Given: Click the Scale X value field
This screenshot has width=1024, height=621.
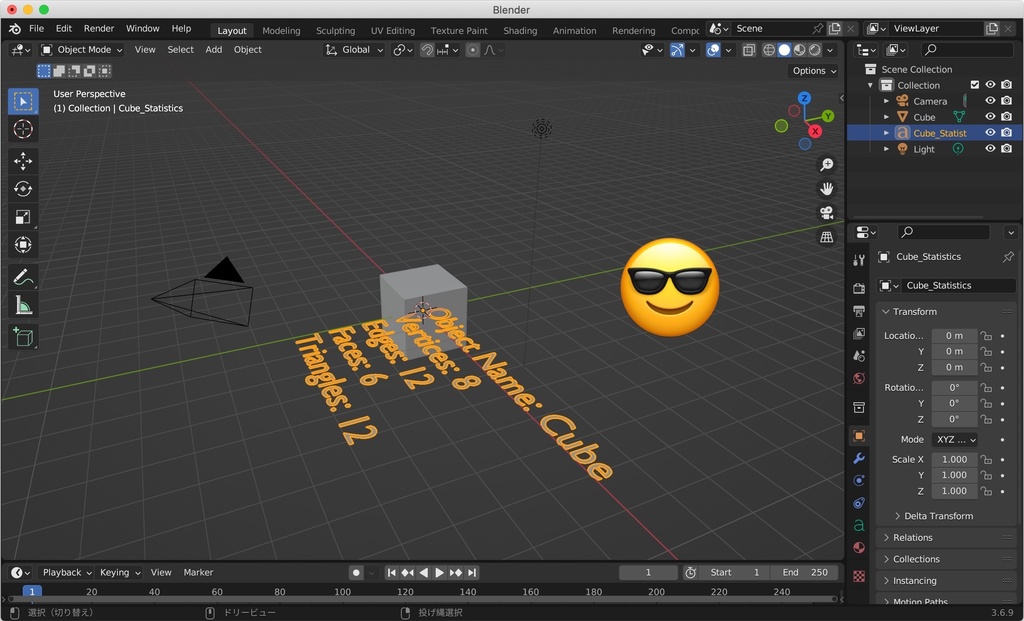Looking at the screenshot, I should pyautogui.click(x=954, y=458).
